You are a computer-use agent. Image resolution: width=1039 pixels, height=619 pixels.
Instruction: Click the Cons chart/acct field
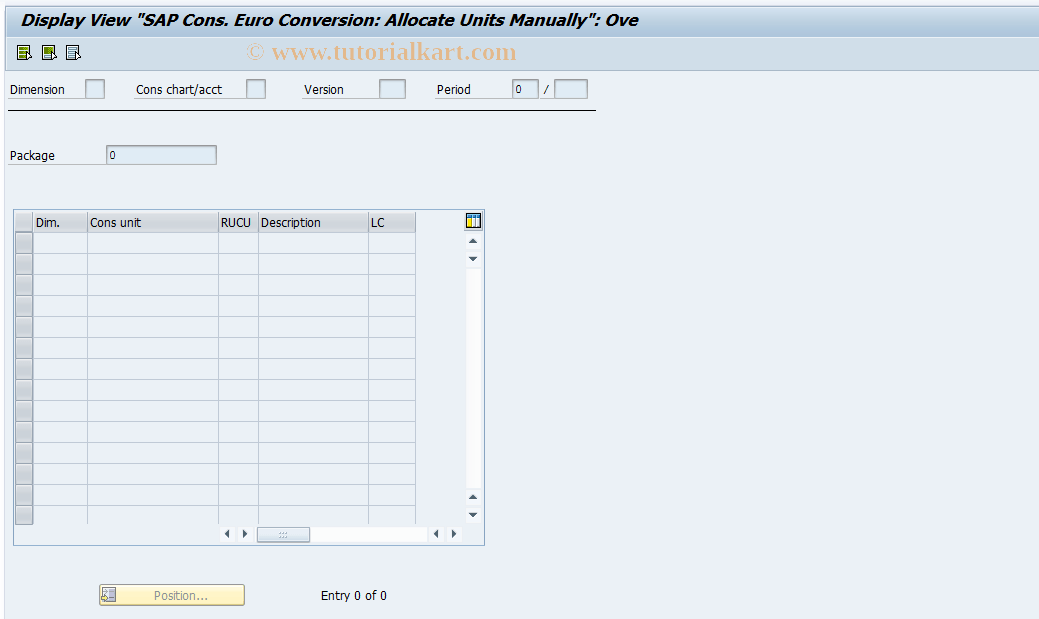click(x=255, y=88)
